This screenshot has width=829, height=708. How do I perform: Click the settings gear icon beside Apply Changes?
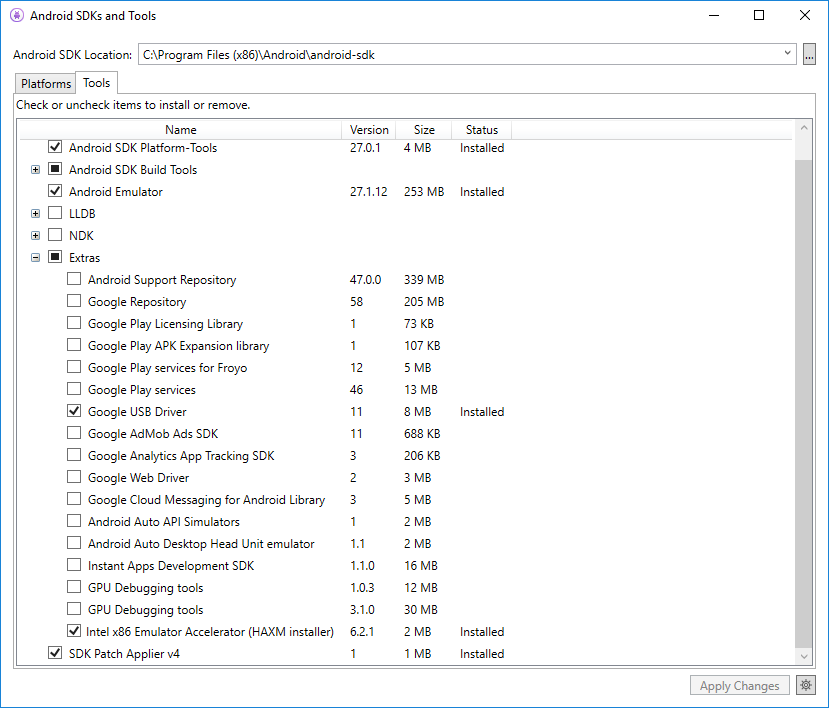[x=805, y=685]
